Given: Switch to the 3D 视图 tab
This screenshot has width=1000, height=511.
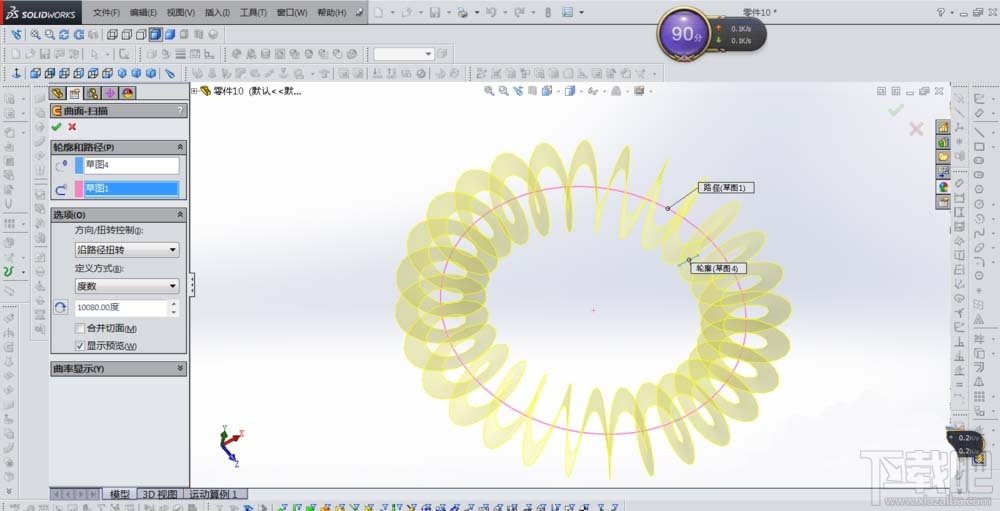Looking at the screenshot, I should pos(159,494).
